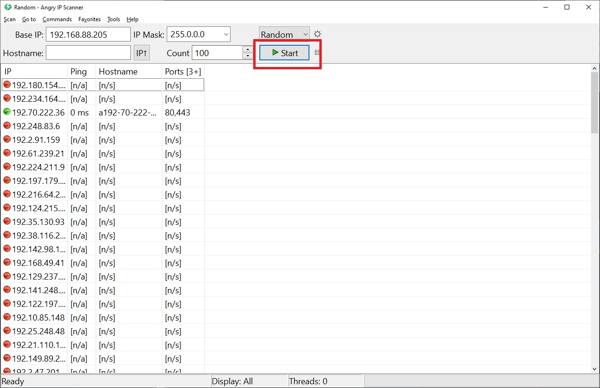Open the Favorites menu
The height and width of the screenshot is (388, 600).
(x=89, y=19)
